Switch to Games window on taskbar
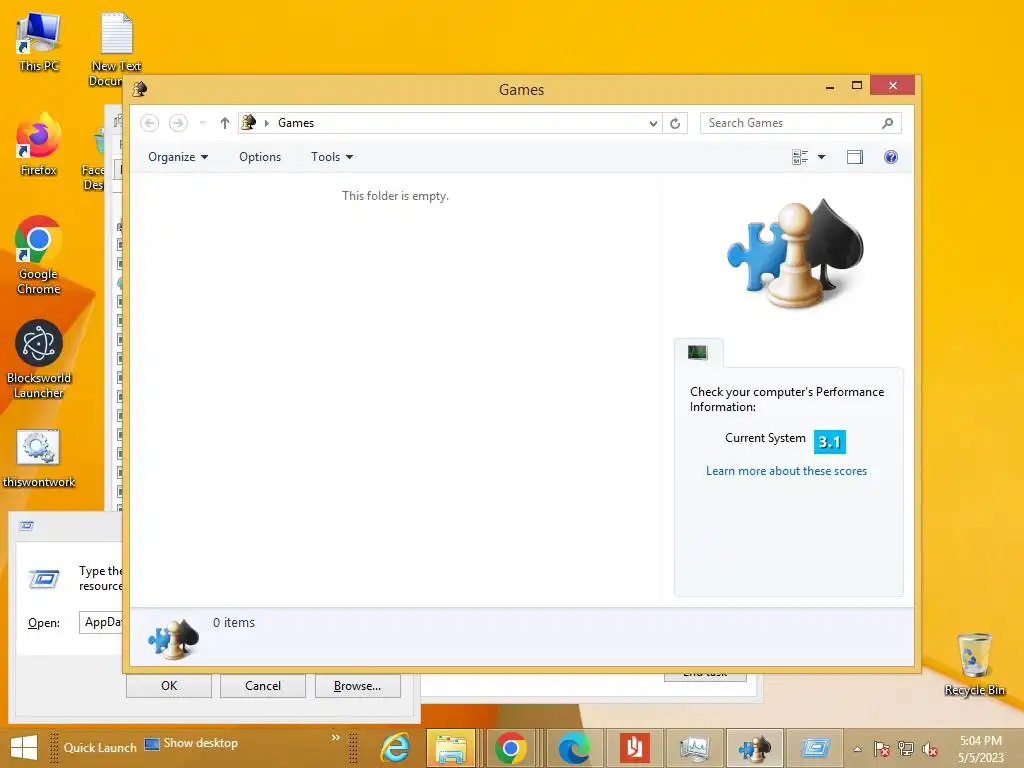This screenshot has width=1024, height=768. 754,748
